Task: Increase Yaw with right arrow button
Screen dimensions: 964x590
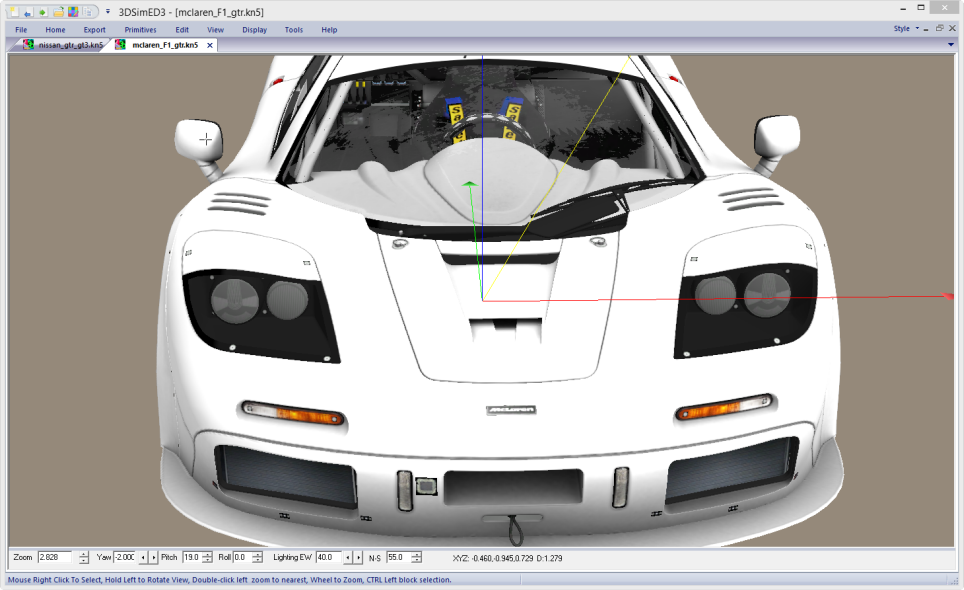Action: [x=154, y=557]
